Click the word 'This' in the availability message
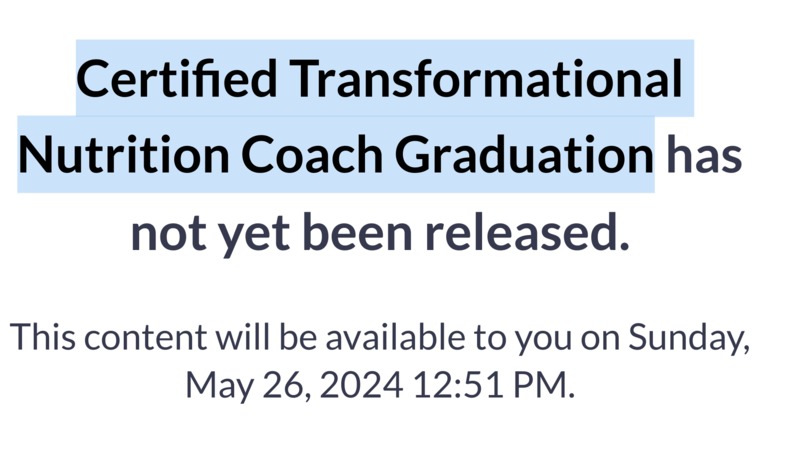 43,337
